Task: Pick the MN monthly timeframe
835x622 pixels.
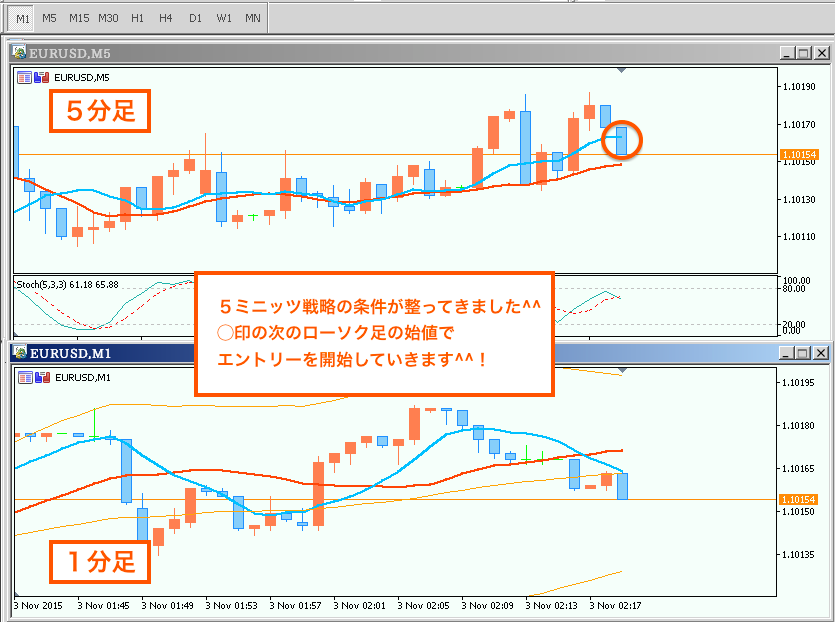Action: pyautogui.click(x=253, y=18)
